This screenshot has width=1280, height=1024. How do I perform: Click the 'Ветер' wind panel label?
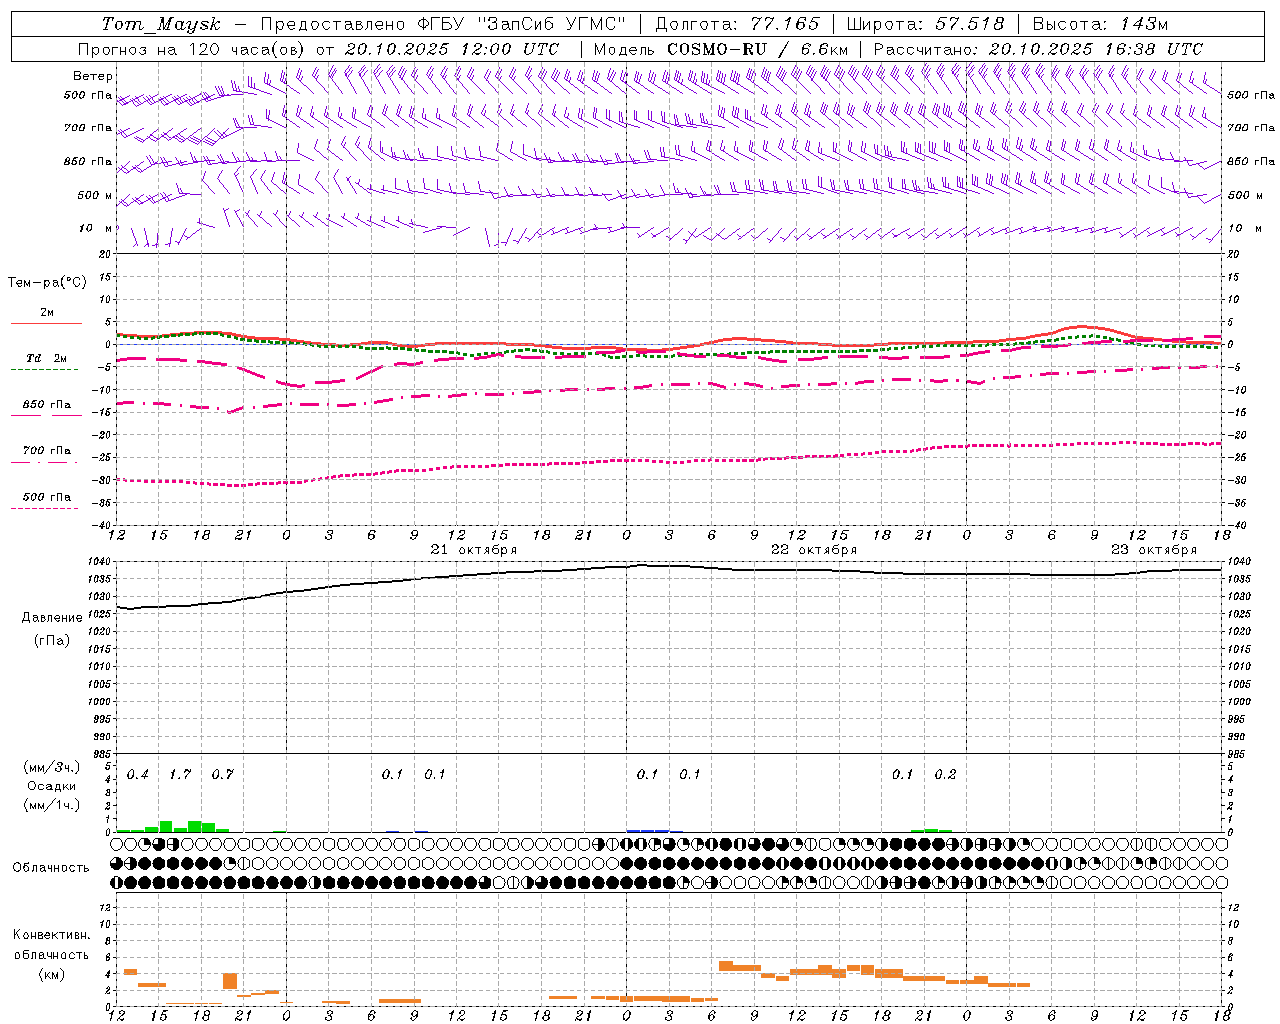[x=93, y=76]
